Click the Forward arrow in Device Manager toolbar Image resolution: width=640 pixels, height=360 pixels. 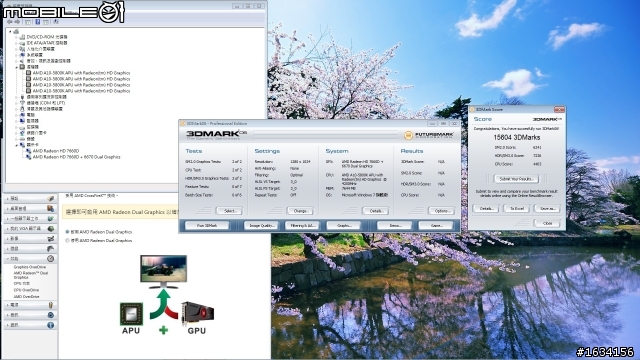[x=17, y=22]
